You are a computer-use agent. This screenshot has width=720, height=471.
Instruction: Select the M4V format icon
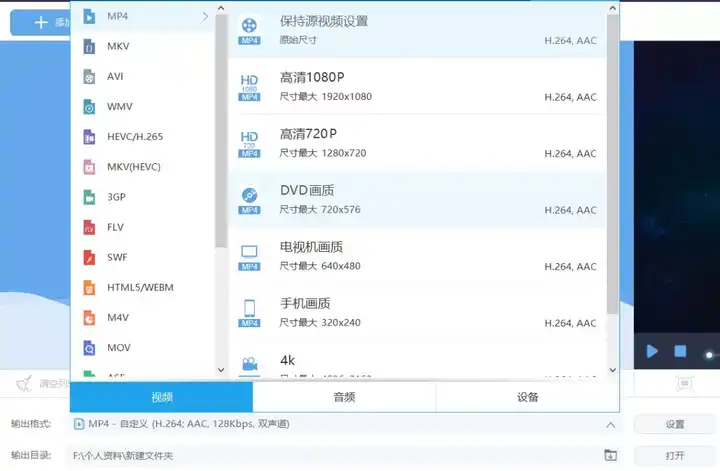coord(89,318)
